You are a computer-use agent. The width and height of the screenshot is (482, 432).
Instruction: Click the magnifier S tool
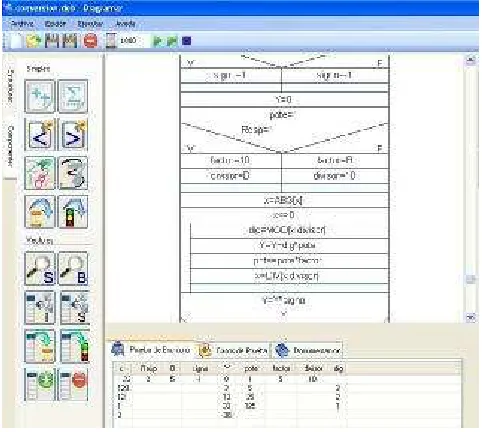pyautogui.click(x=39, y=269)
